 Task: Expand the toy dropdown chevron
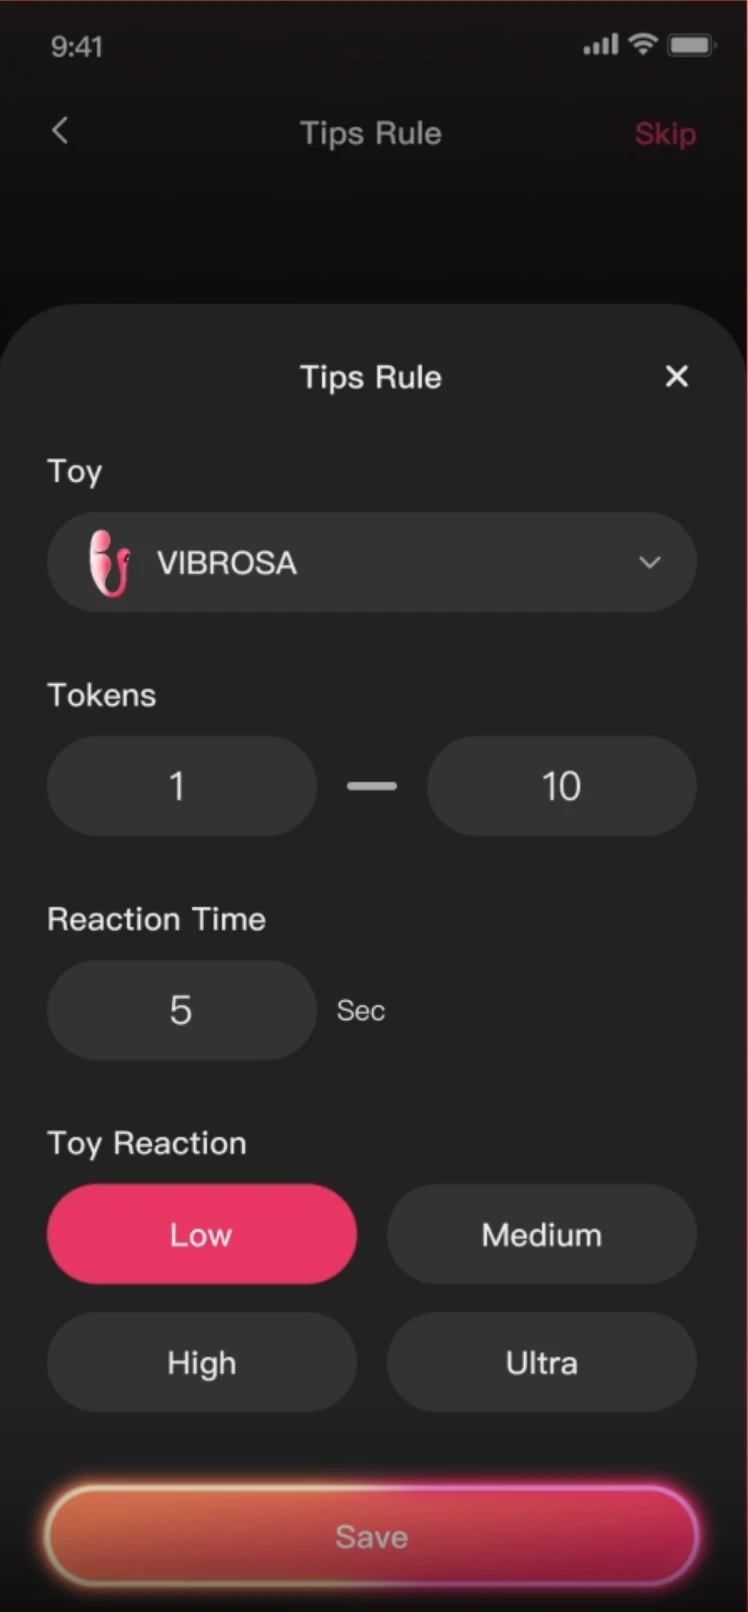(x=650, y=563)
